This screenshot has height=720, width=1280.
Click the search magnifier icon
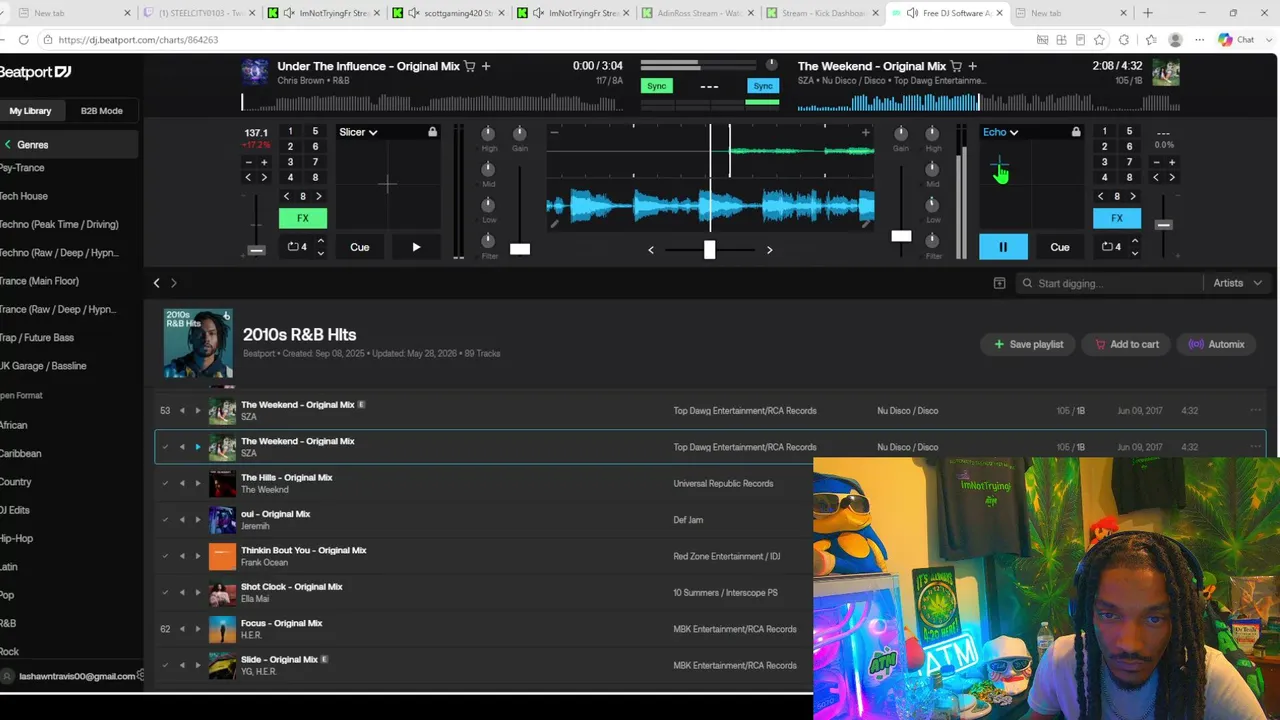click(x=1027, y=284)
